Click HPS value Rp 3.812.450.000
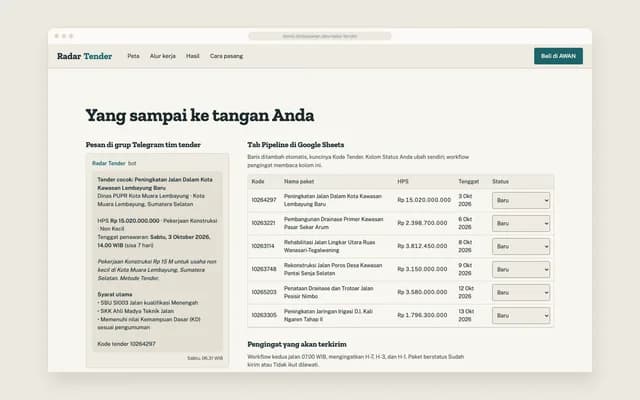The width and height of the screenshot is (640, 400). 422,246
